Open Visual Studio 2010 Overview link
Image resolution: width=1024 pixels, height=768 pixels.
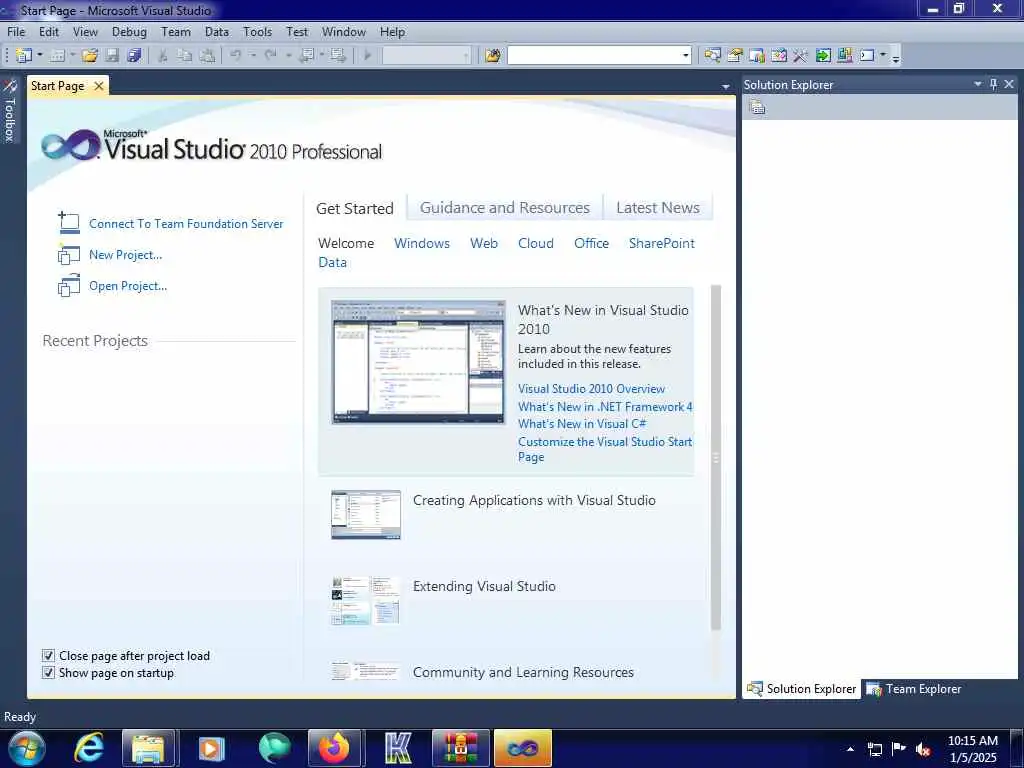tap(591, 389)
